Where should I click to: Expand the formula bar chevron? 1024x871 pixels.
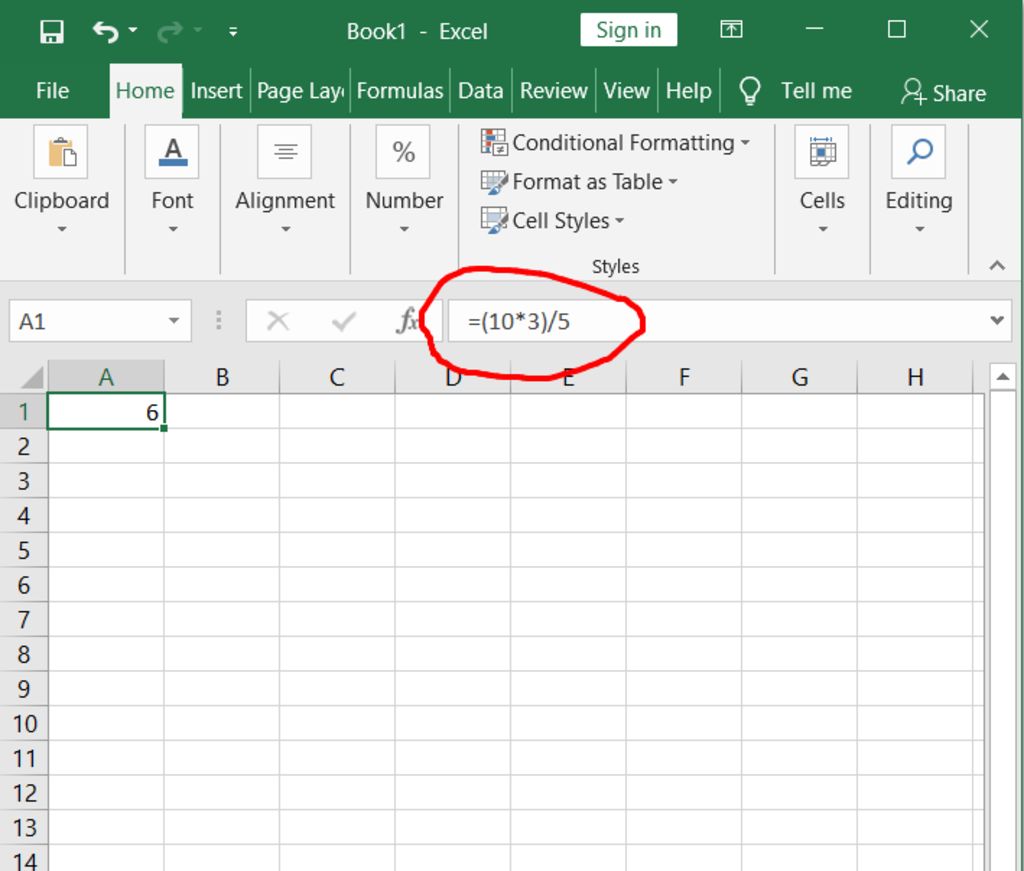click(x=997, y=320)
